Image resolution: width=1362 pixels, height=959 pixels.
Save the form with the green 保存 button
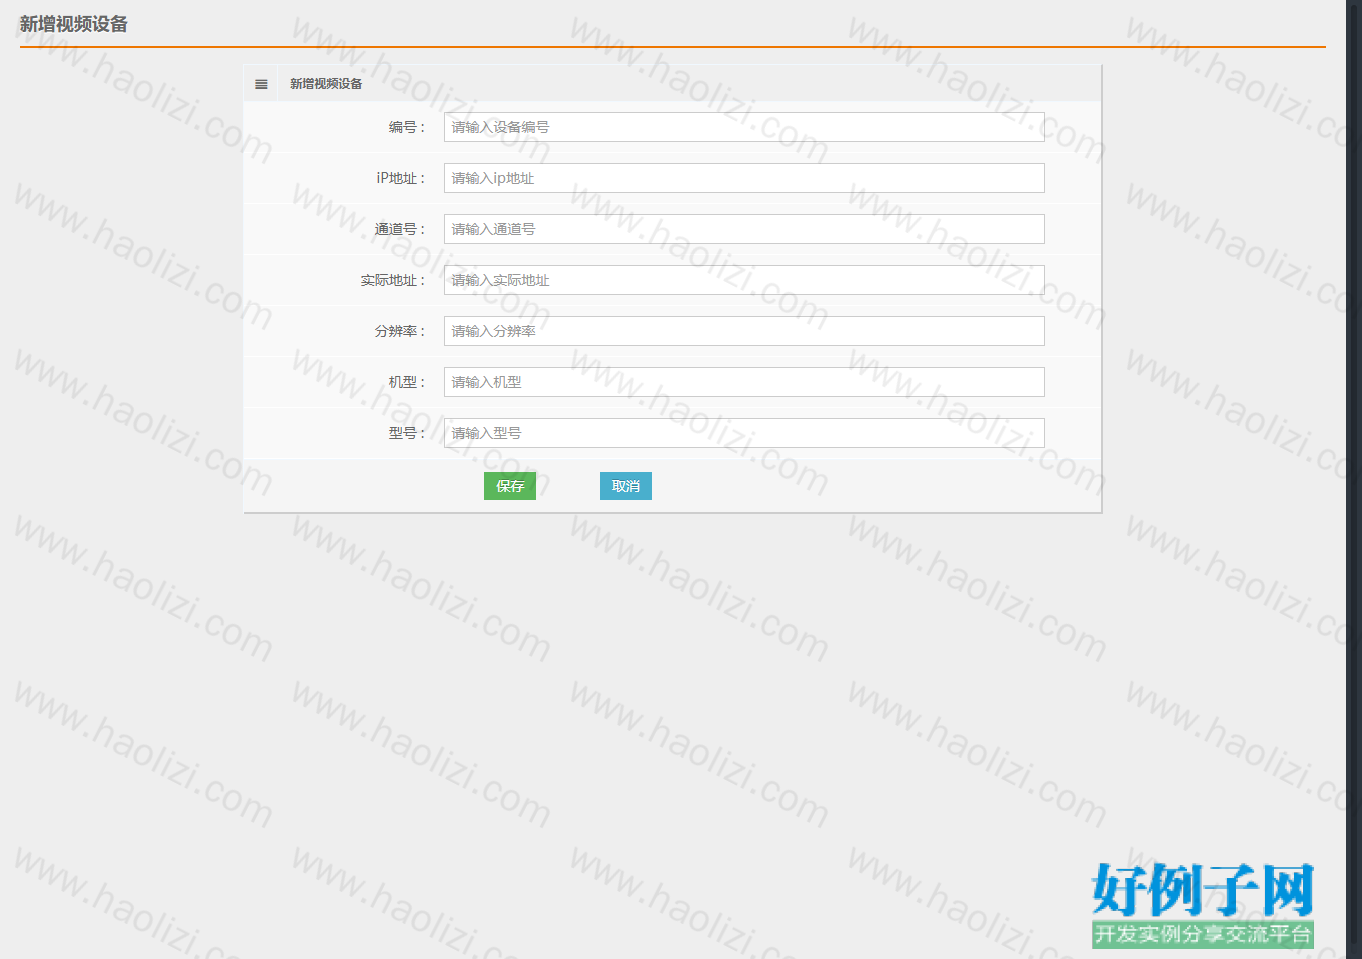click(510, 486)
